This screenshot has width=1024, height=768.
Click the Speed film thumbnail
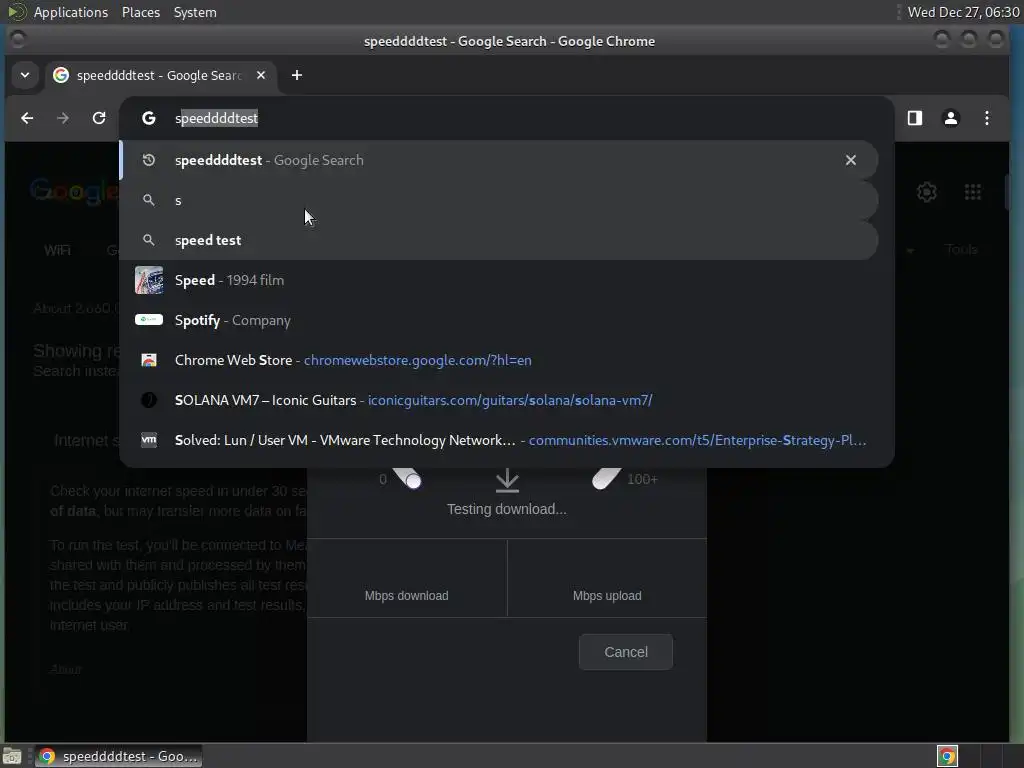(x=149, y=280)
